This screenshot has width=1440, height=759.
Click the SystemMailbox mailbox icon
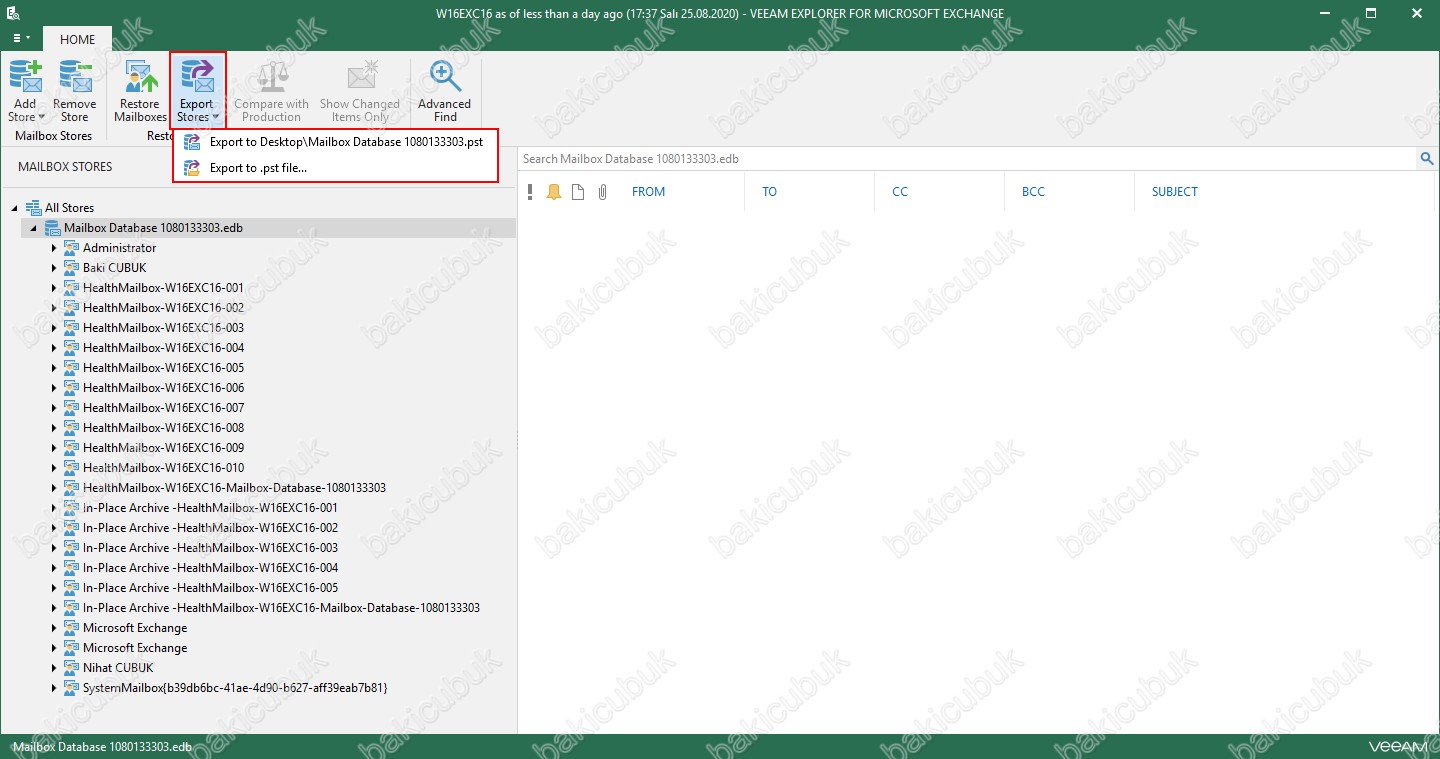click(x=71, y=688)
